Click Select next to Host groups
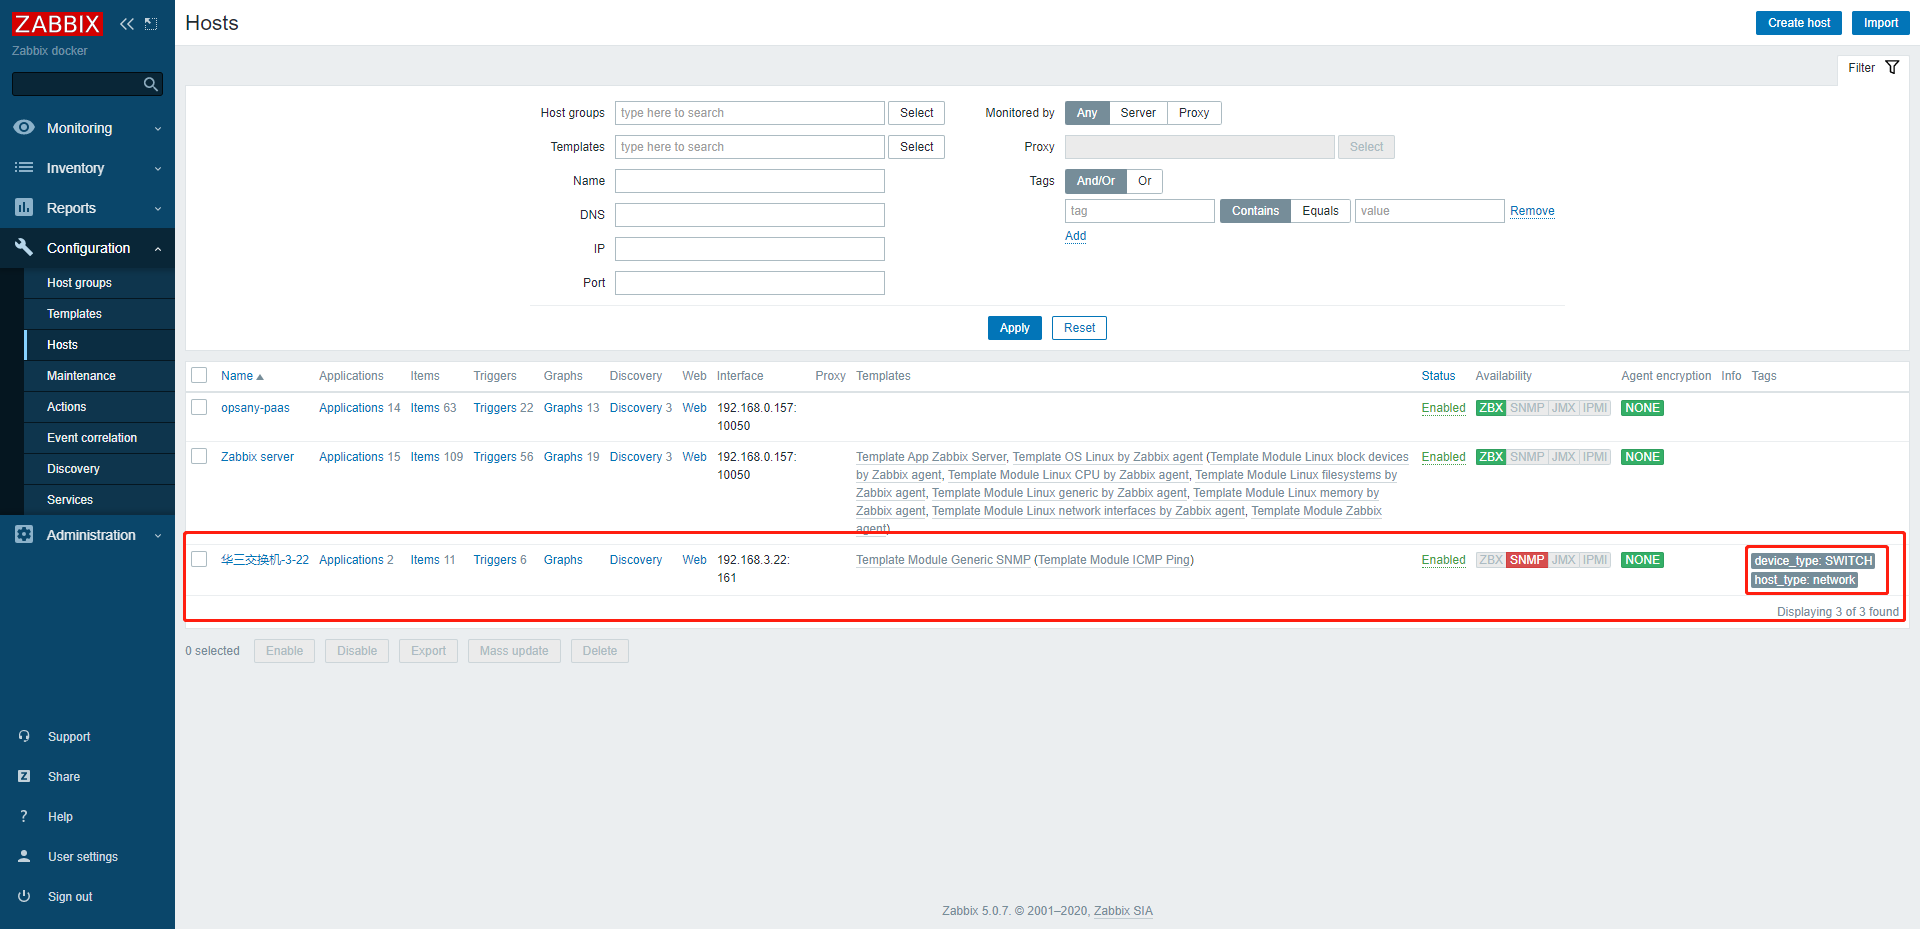 click(916, 113)
